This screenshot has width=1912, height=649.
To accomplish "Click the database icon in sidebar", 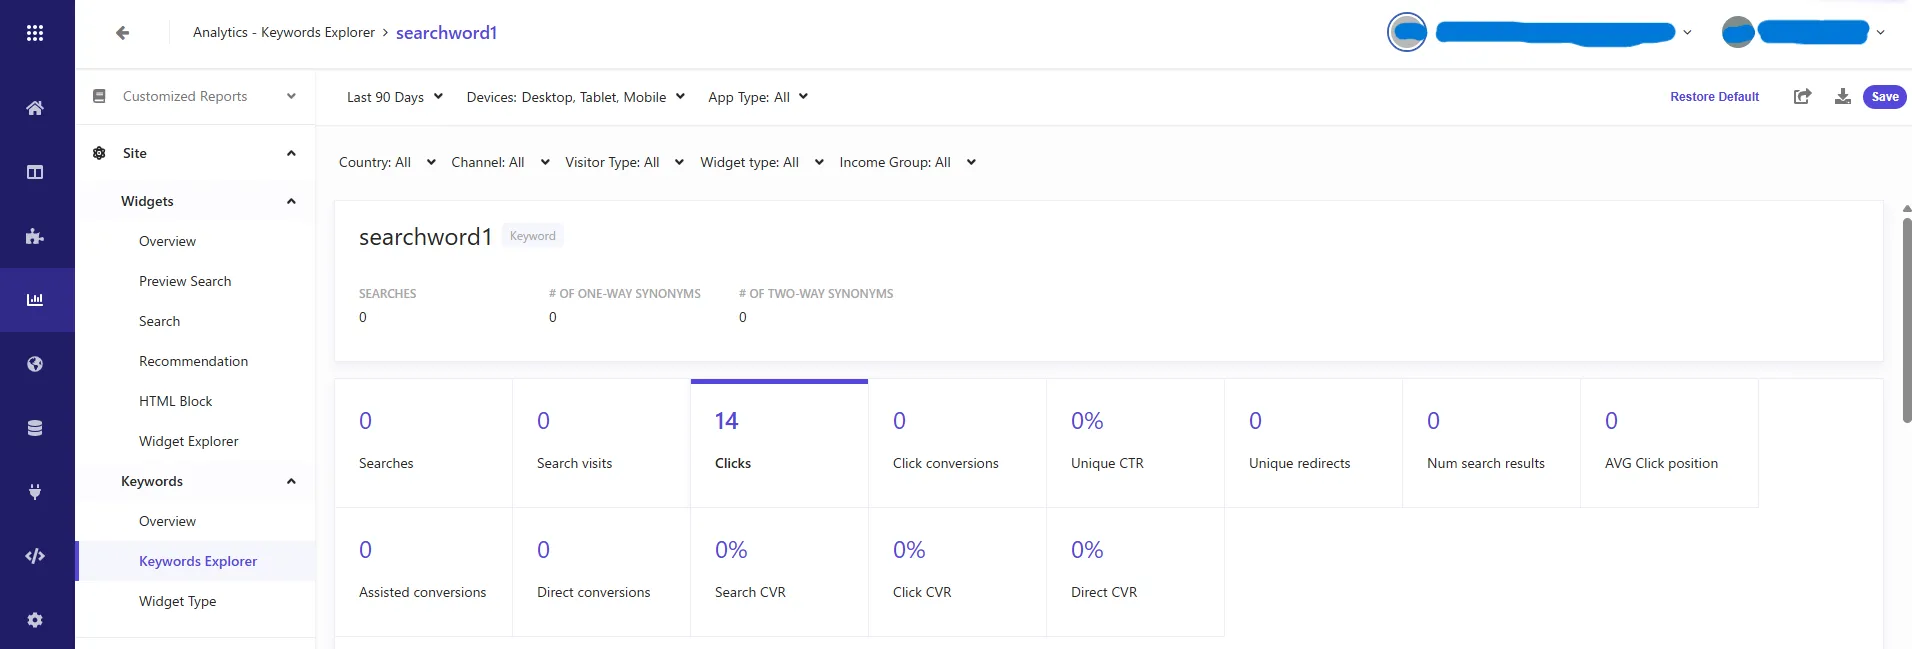I will [35, 428].
